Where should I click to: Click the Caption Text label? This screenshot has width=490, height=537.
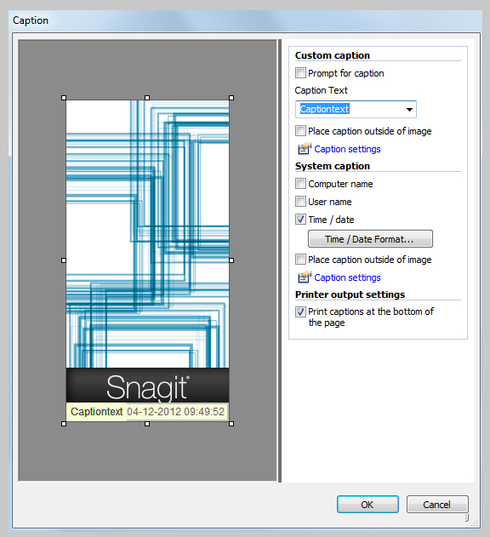[x=321, y=90]
